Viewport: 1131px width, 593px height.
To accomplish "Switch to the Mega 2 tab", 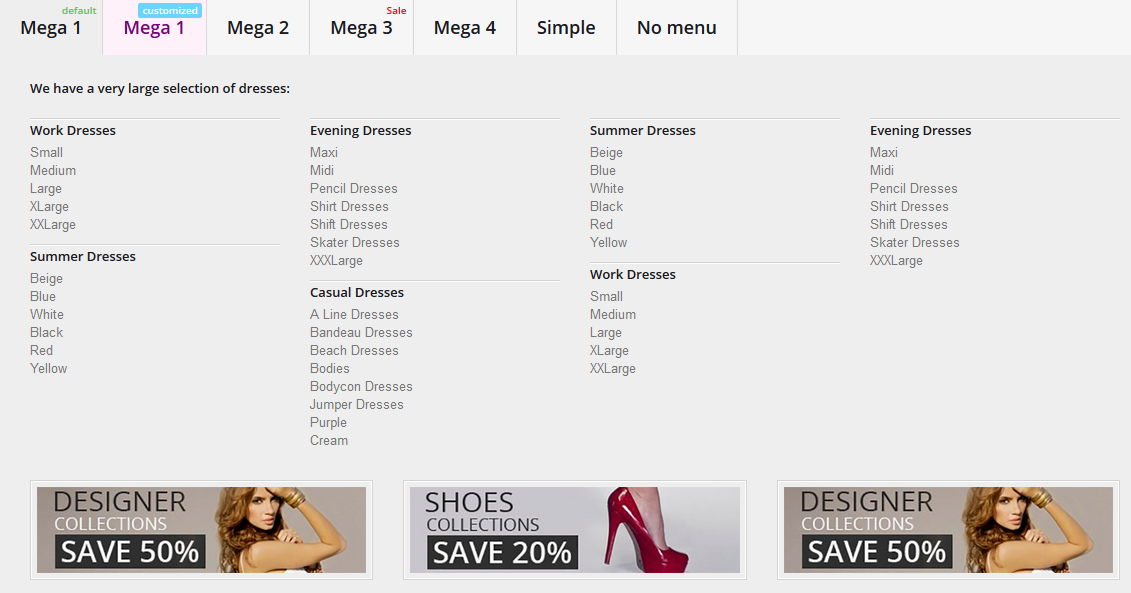I will (x=258, y=27).
